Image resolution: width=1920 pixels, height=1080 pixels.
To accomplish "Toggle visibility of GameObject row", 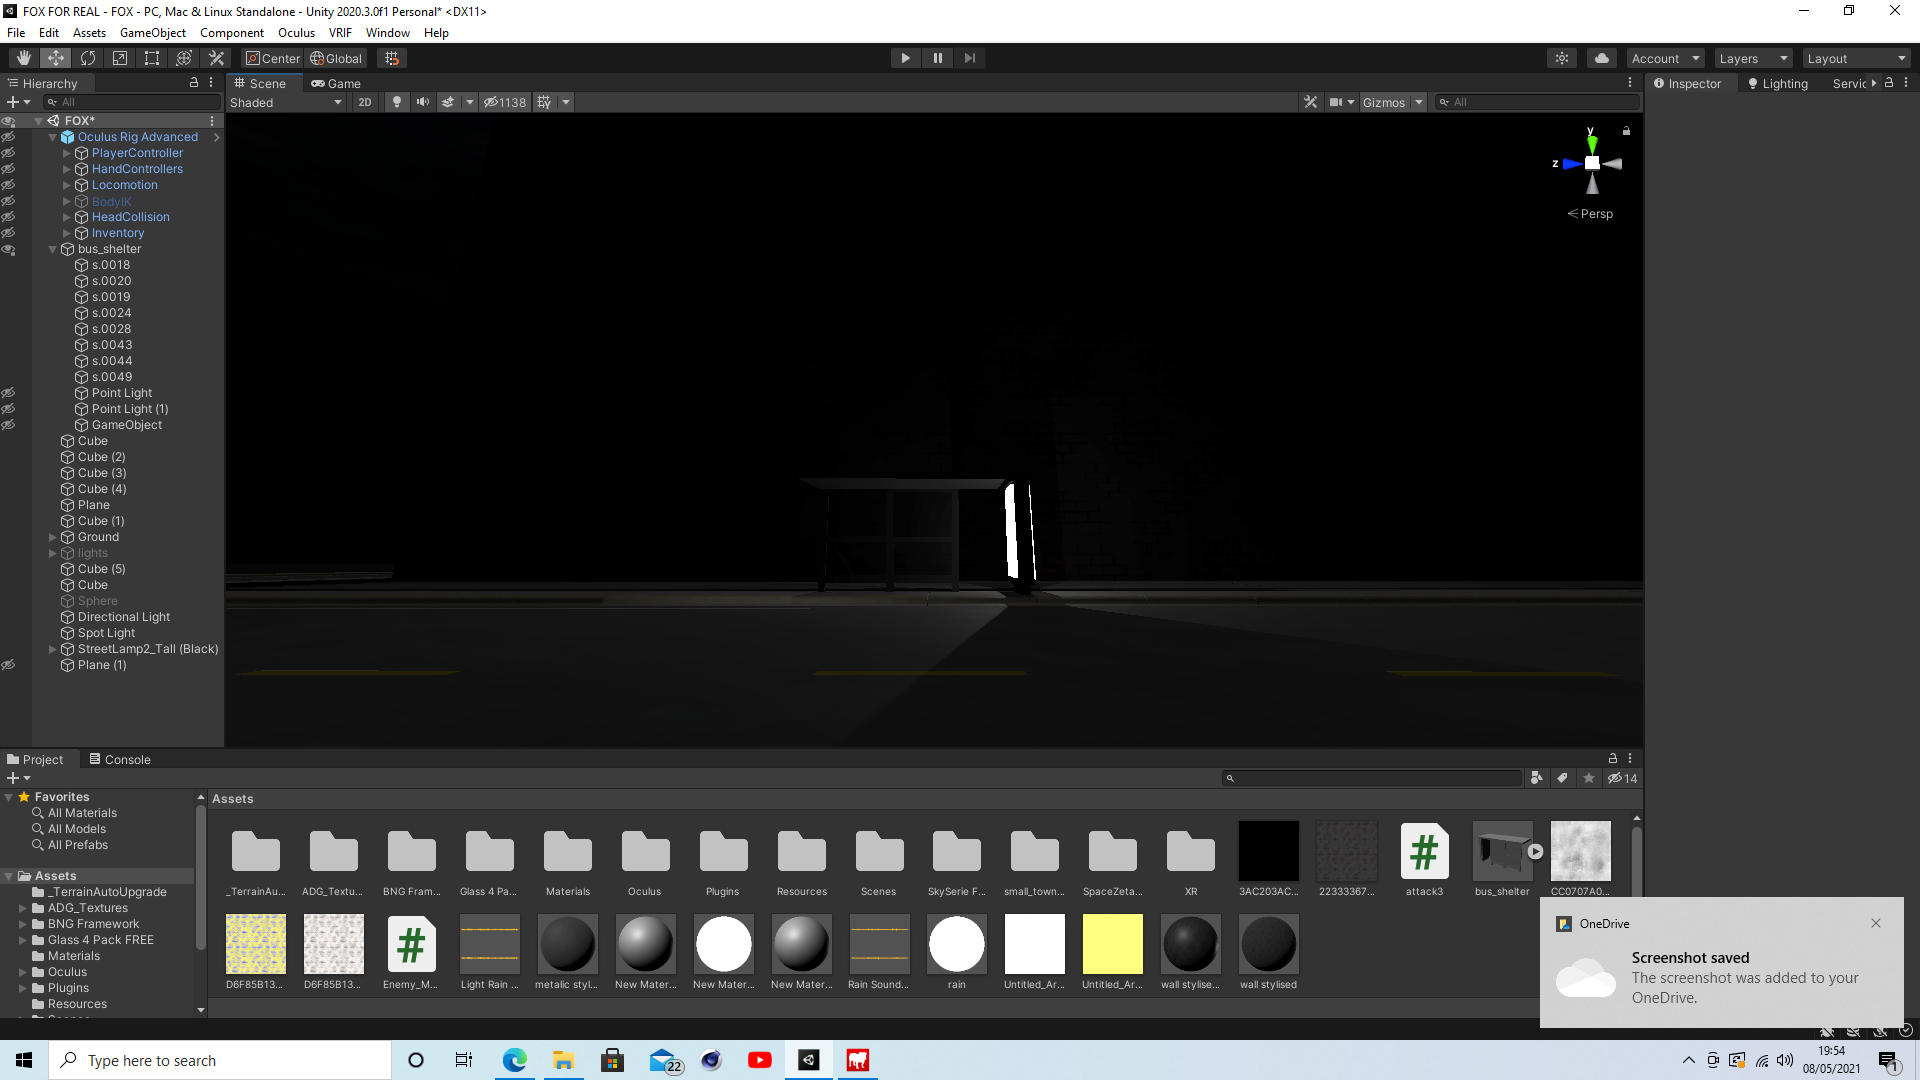I will click(x=8, y=425).
